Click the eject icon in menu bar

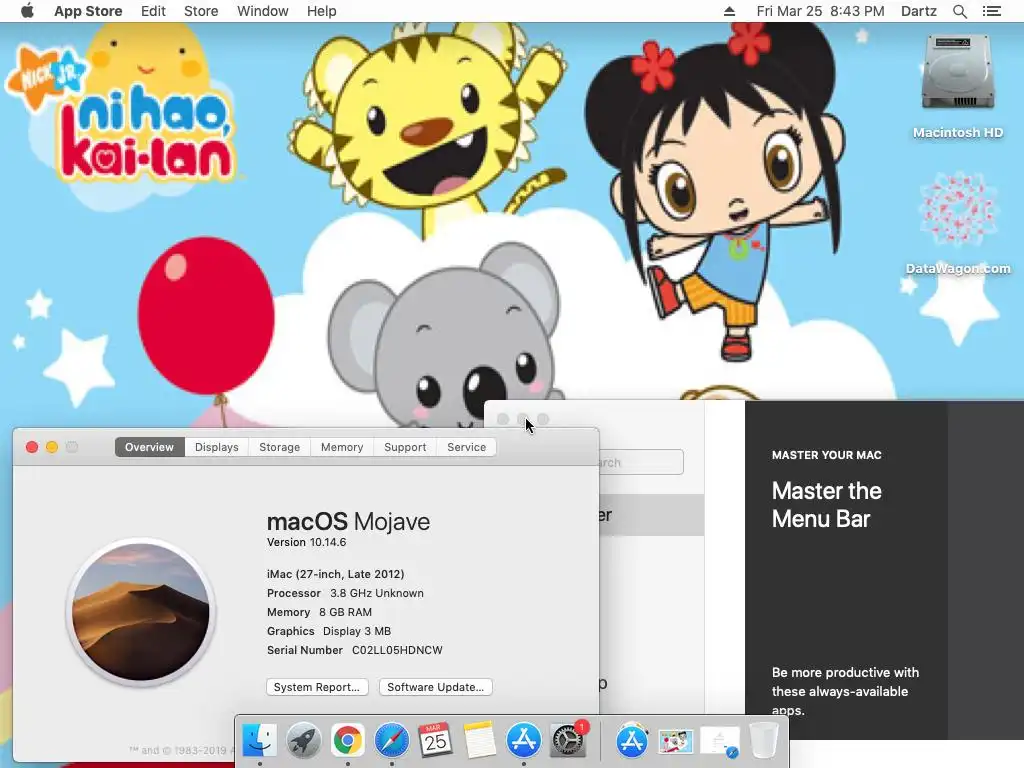pos(729,11)
